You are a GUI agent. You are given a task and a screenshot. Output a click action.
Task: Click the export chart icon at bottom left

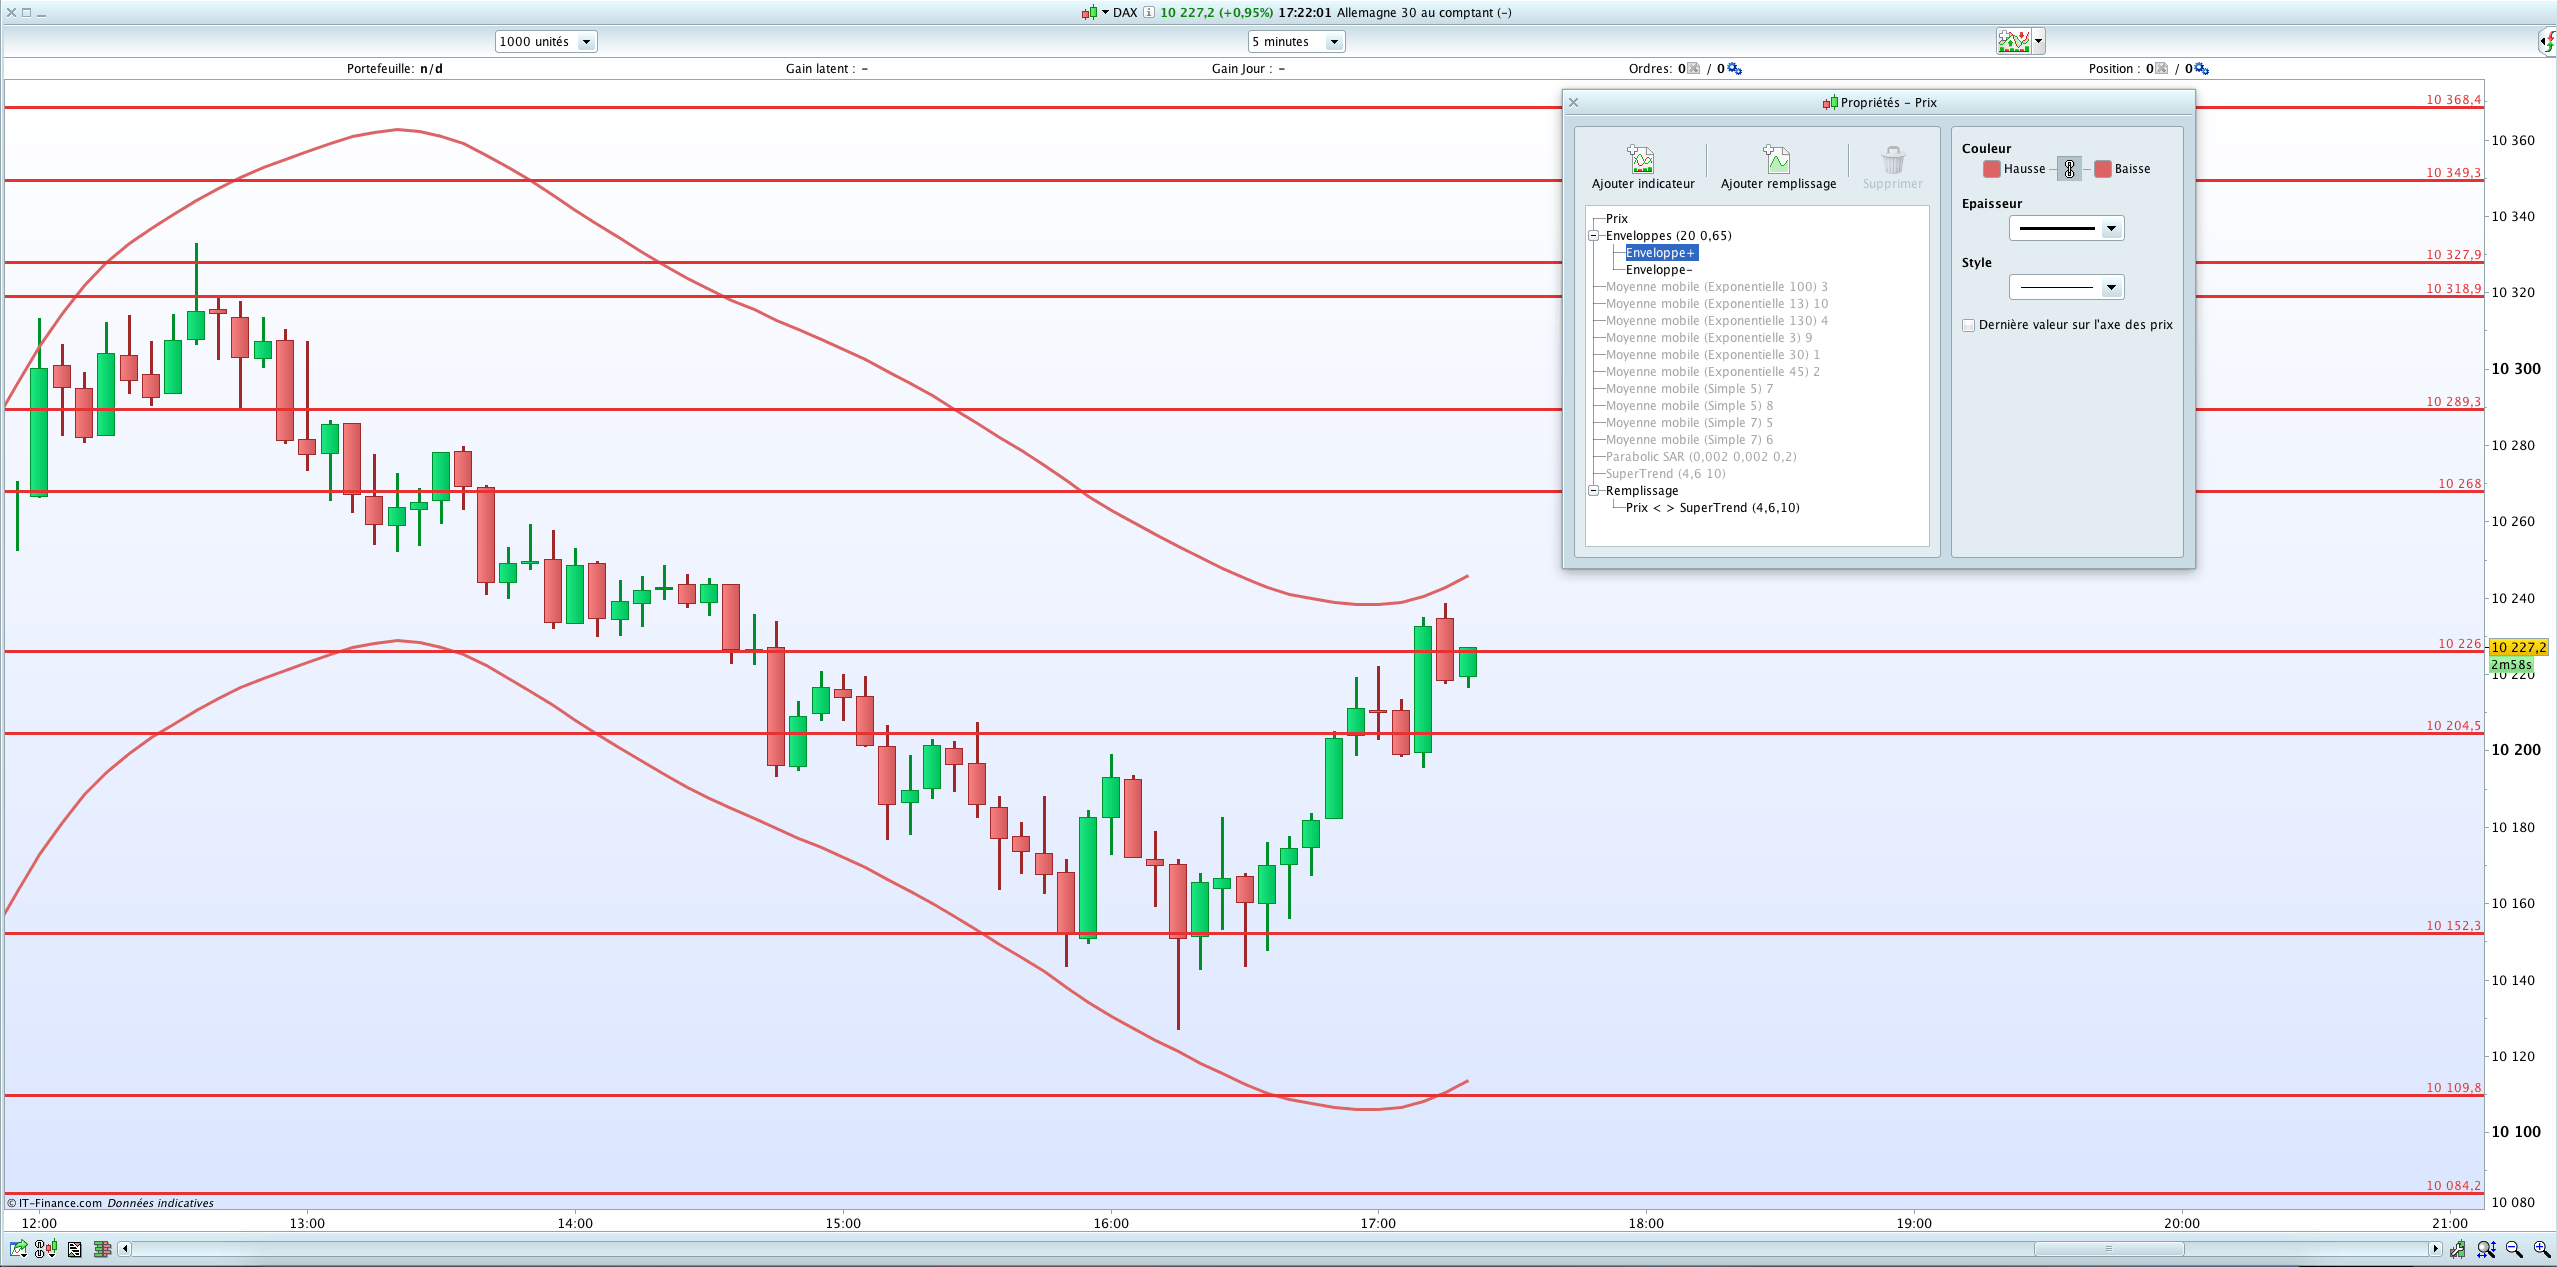[x=18, y=1249]
